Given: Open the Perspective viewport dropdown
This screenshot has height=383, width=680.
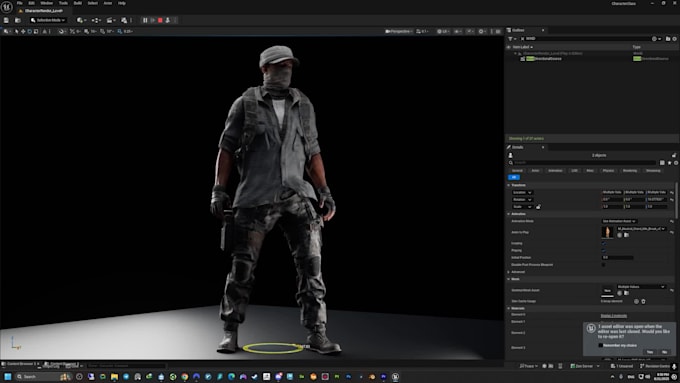Looking at the screenshot, I should tap(398, 31).
